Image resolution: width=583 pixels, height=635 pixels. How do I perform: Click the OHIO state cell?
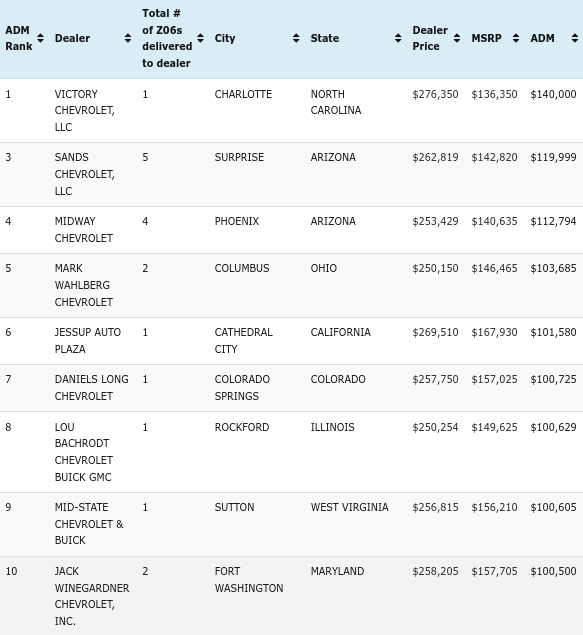[x=324, y=268]
